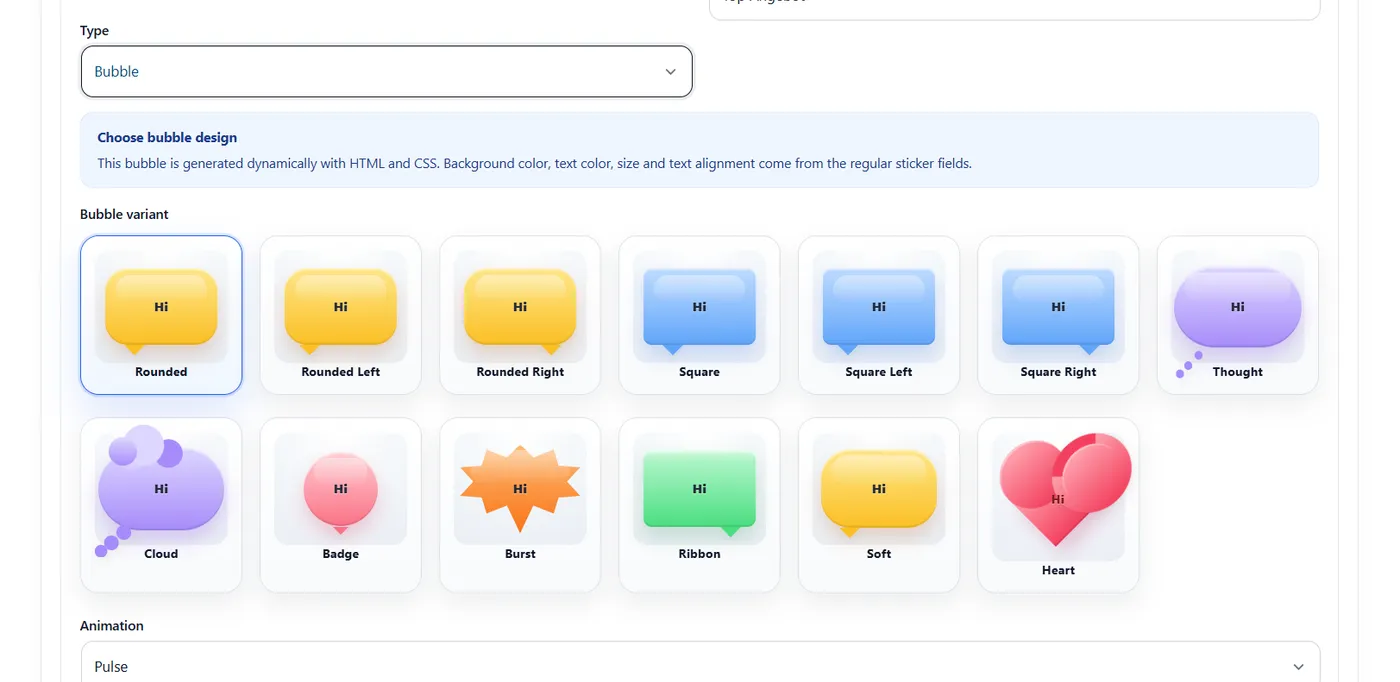Viewport: 1400px width, 682px height.
Task: Click the "Animation" field label
Action: pos(112,626)
